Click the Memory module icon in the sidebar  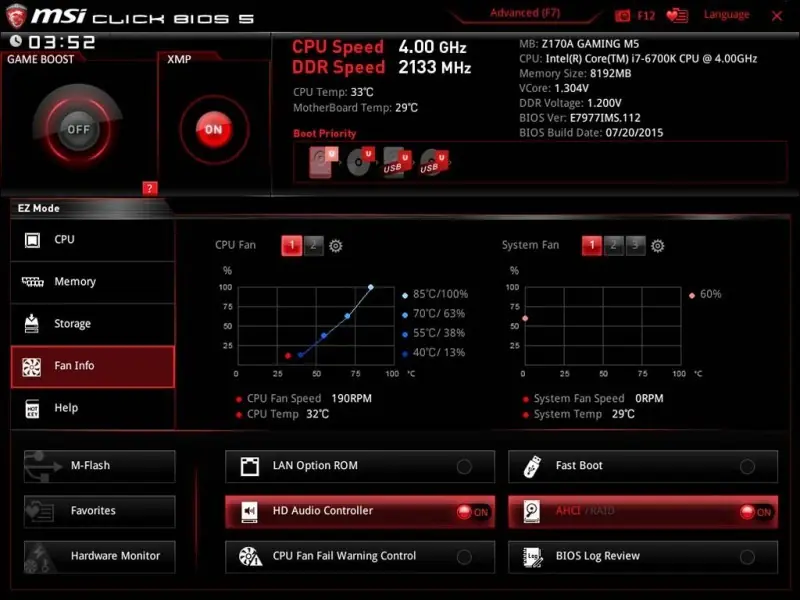point(33,282)
